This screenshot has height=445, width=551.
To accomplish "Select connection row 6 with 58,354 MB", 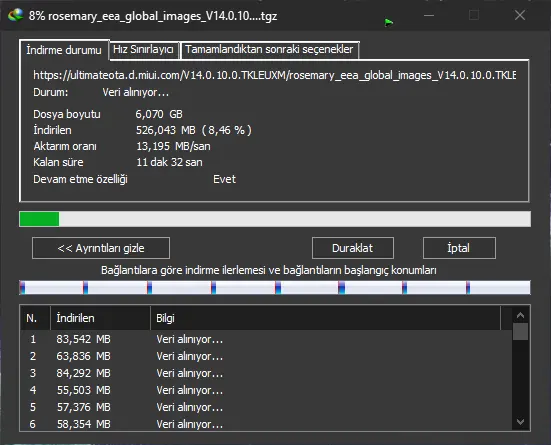I will click(266, 424).
